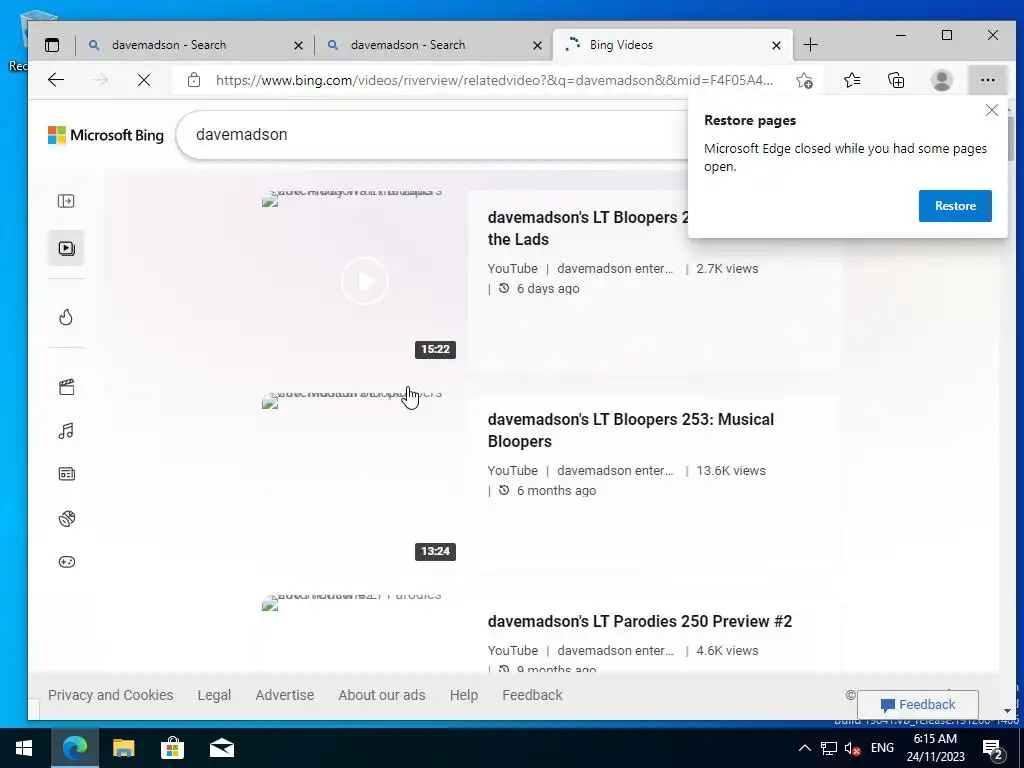This screenshot has width=1024, height=768.
Task: Open music note icon in sidebar
Action: 66,431
